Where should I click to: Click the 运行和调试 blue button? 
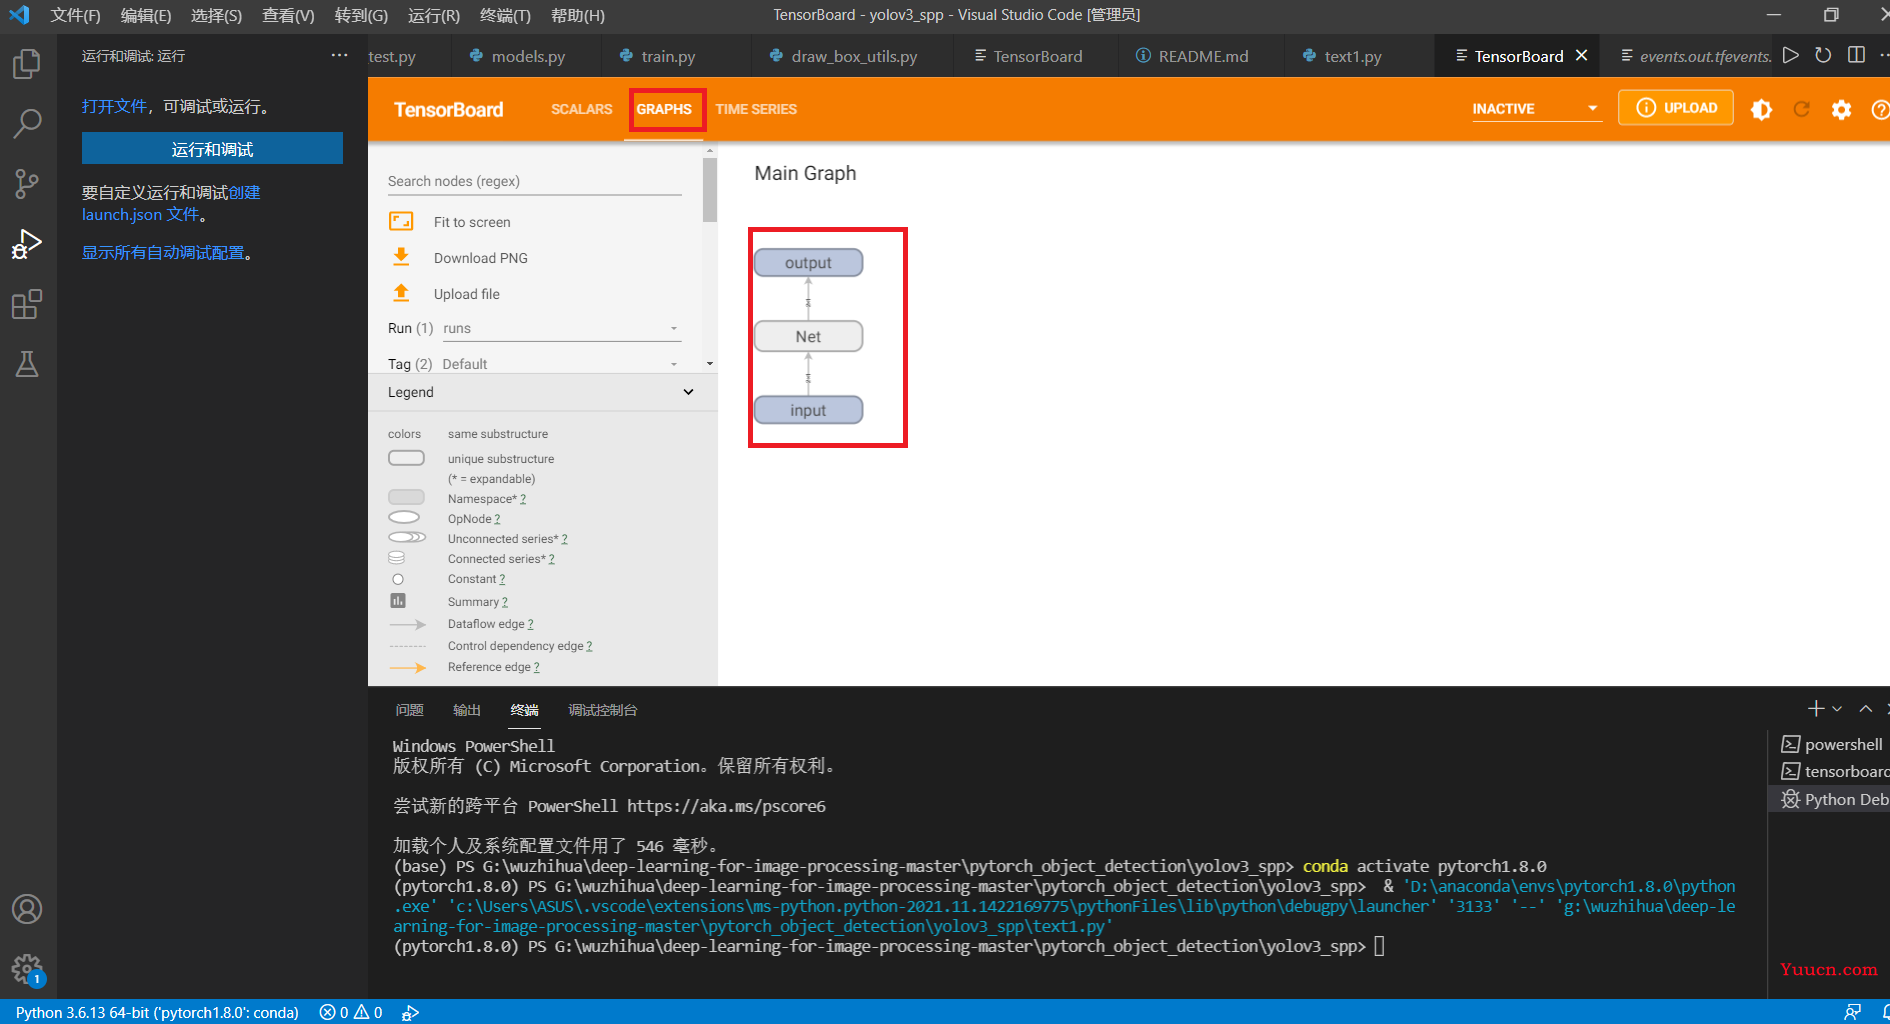pos(212,148)
